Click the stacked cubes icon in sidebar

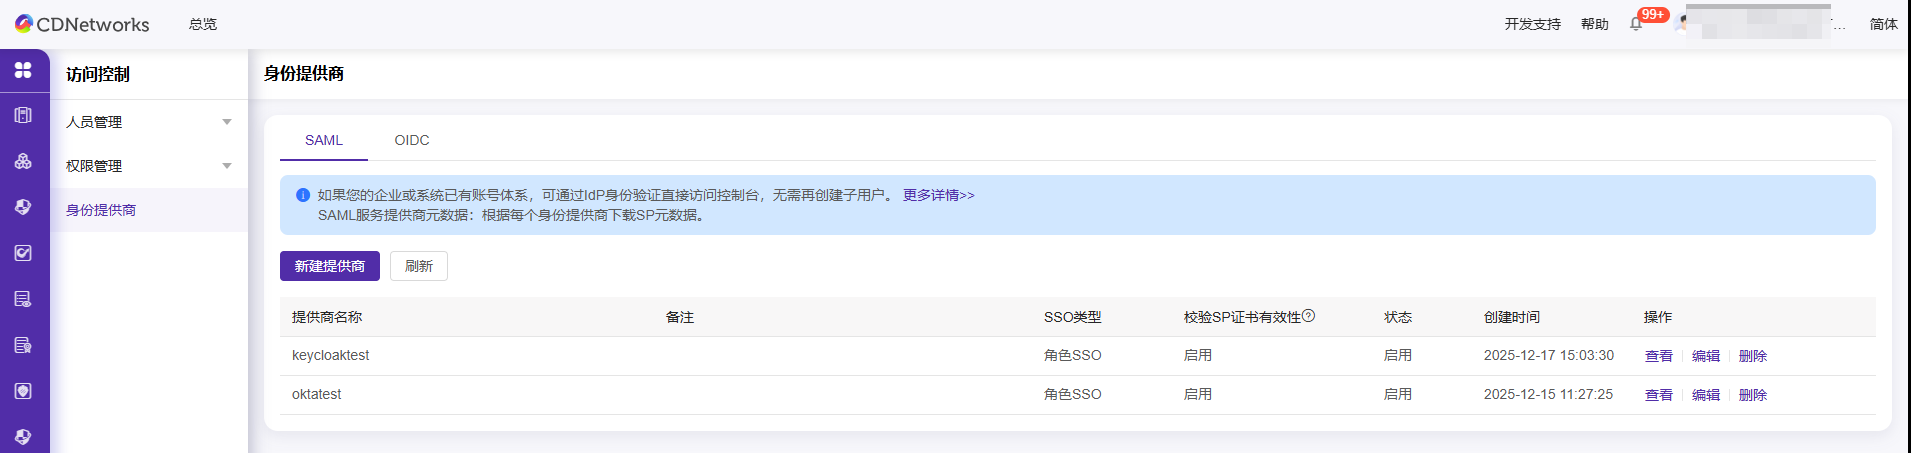(23, 161)
